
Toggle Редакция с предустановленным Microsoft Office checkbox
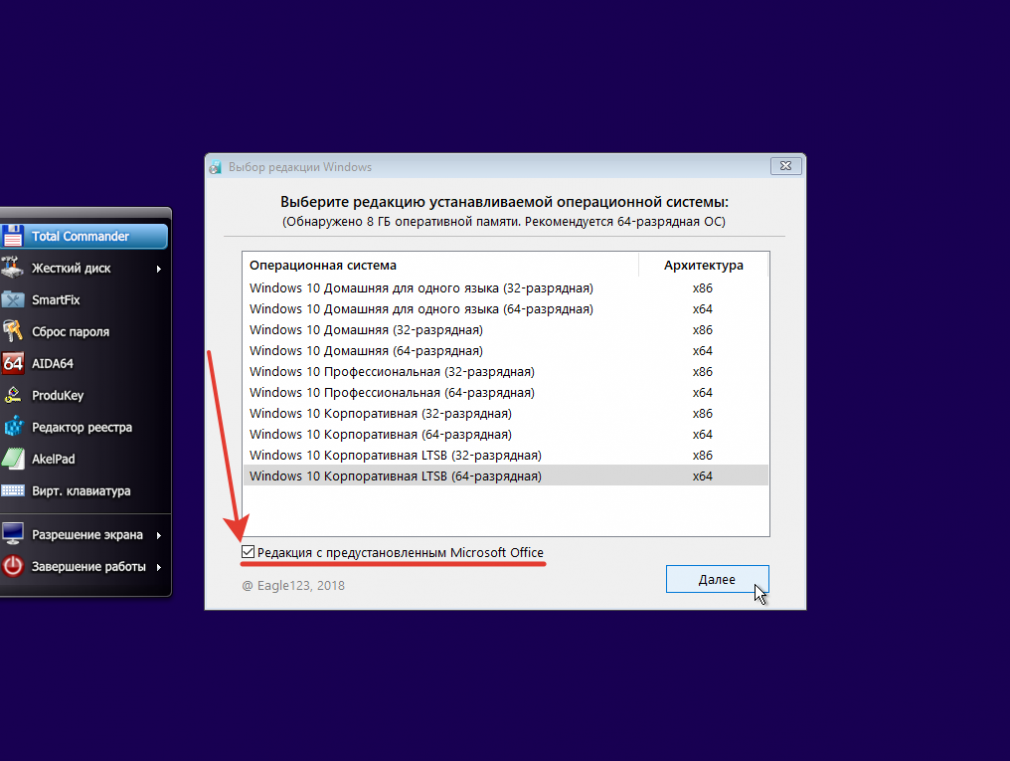coord(248,552)
